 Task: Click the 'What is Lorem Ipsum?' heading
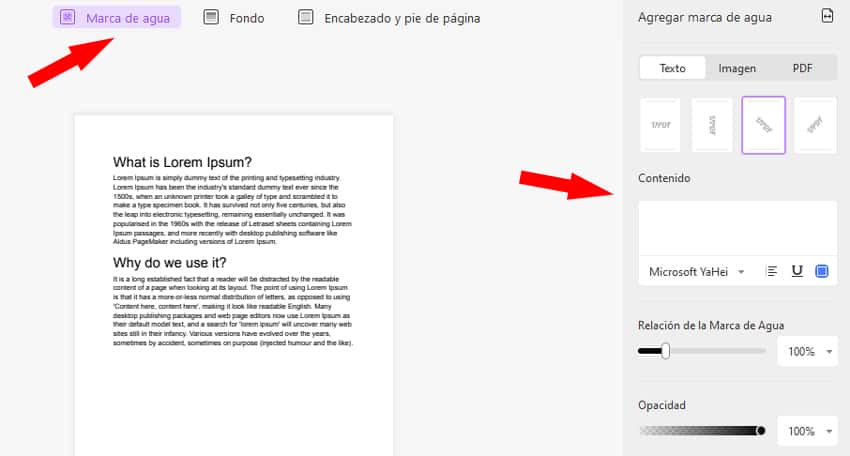(182, 162)
